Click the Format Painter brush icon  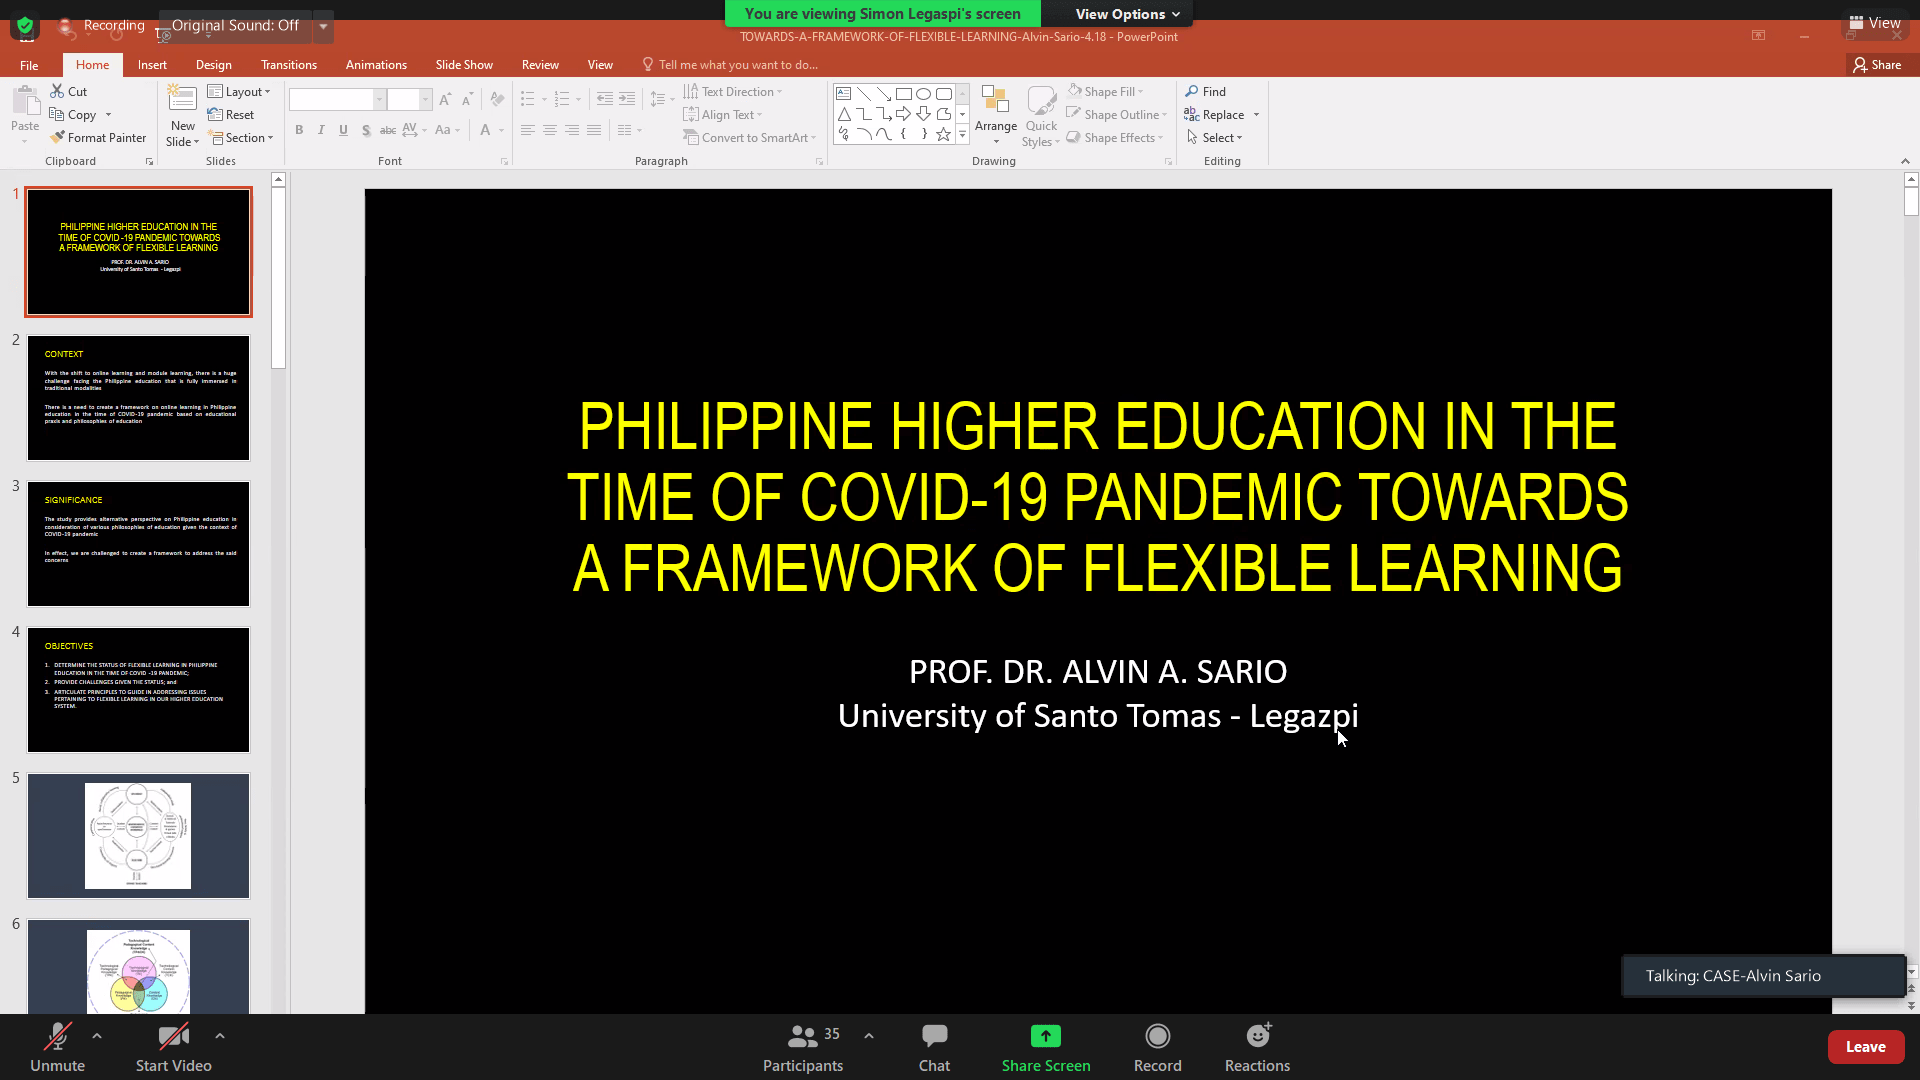[x=58, y=137]
